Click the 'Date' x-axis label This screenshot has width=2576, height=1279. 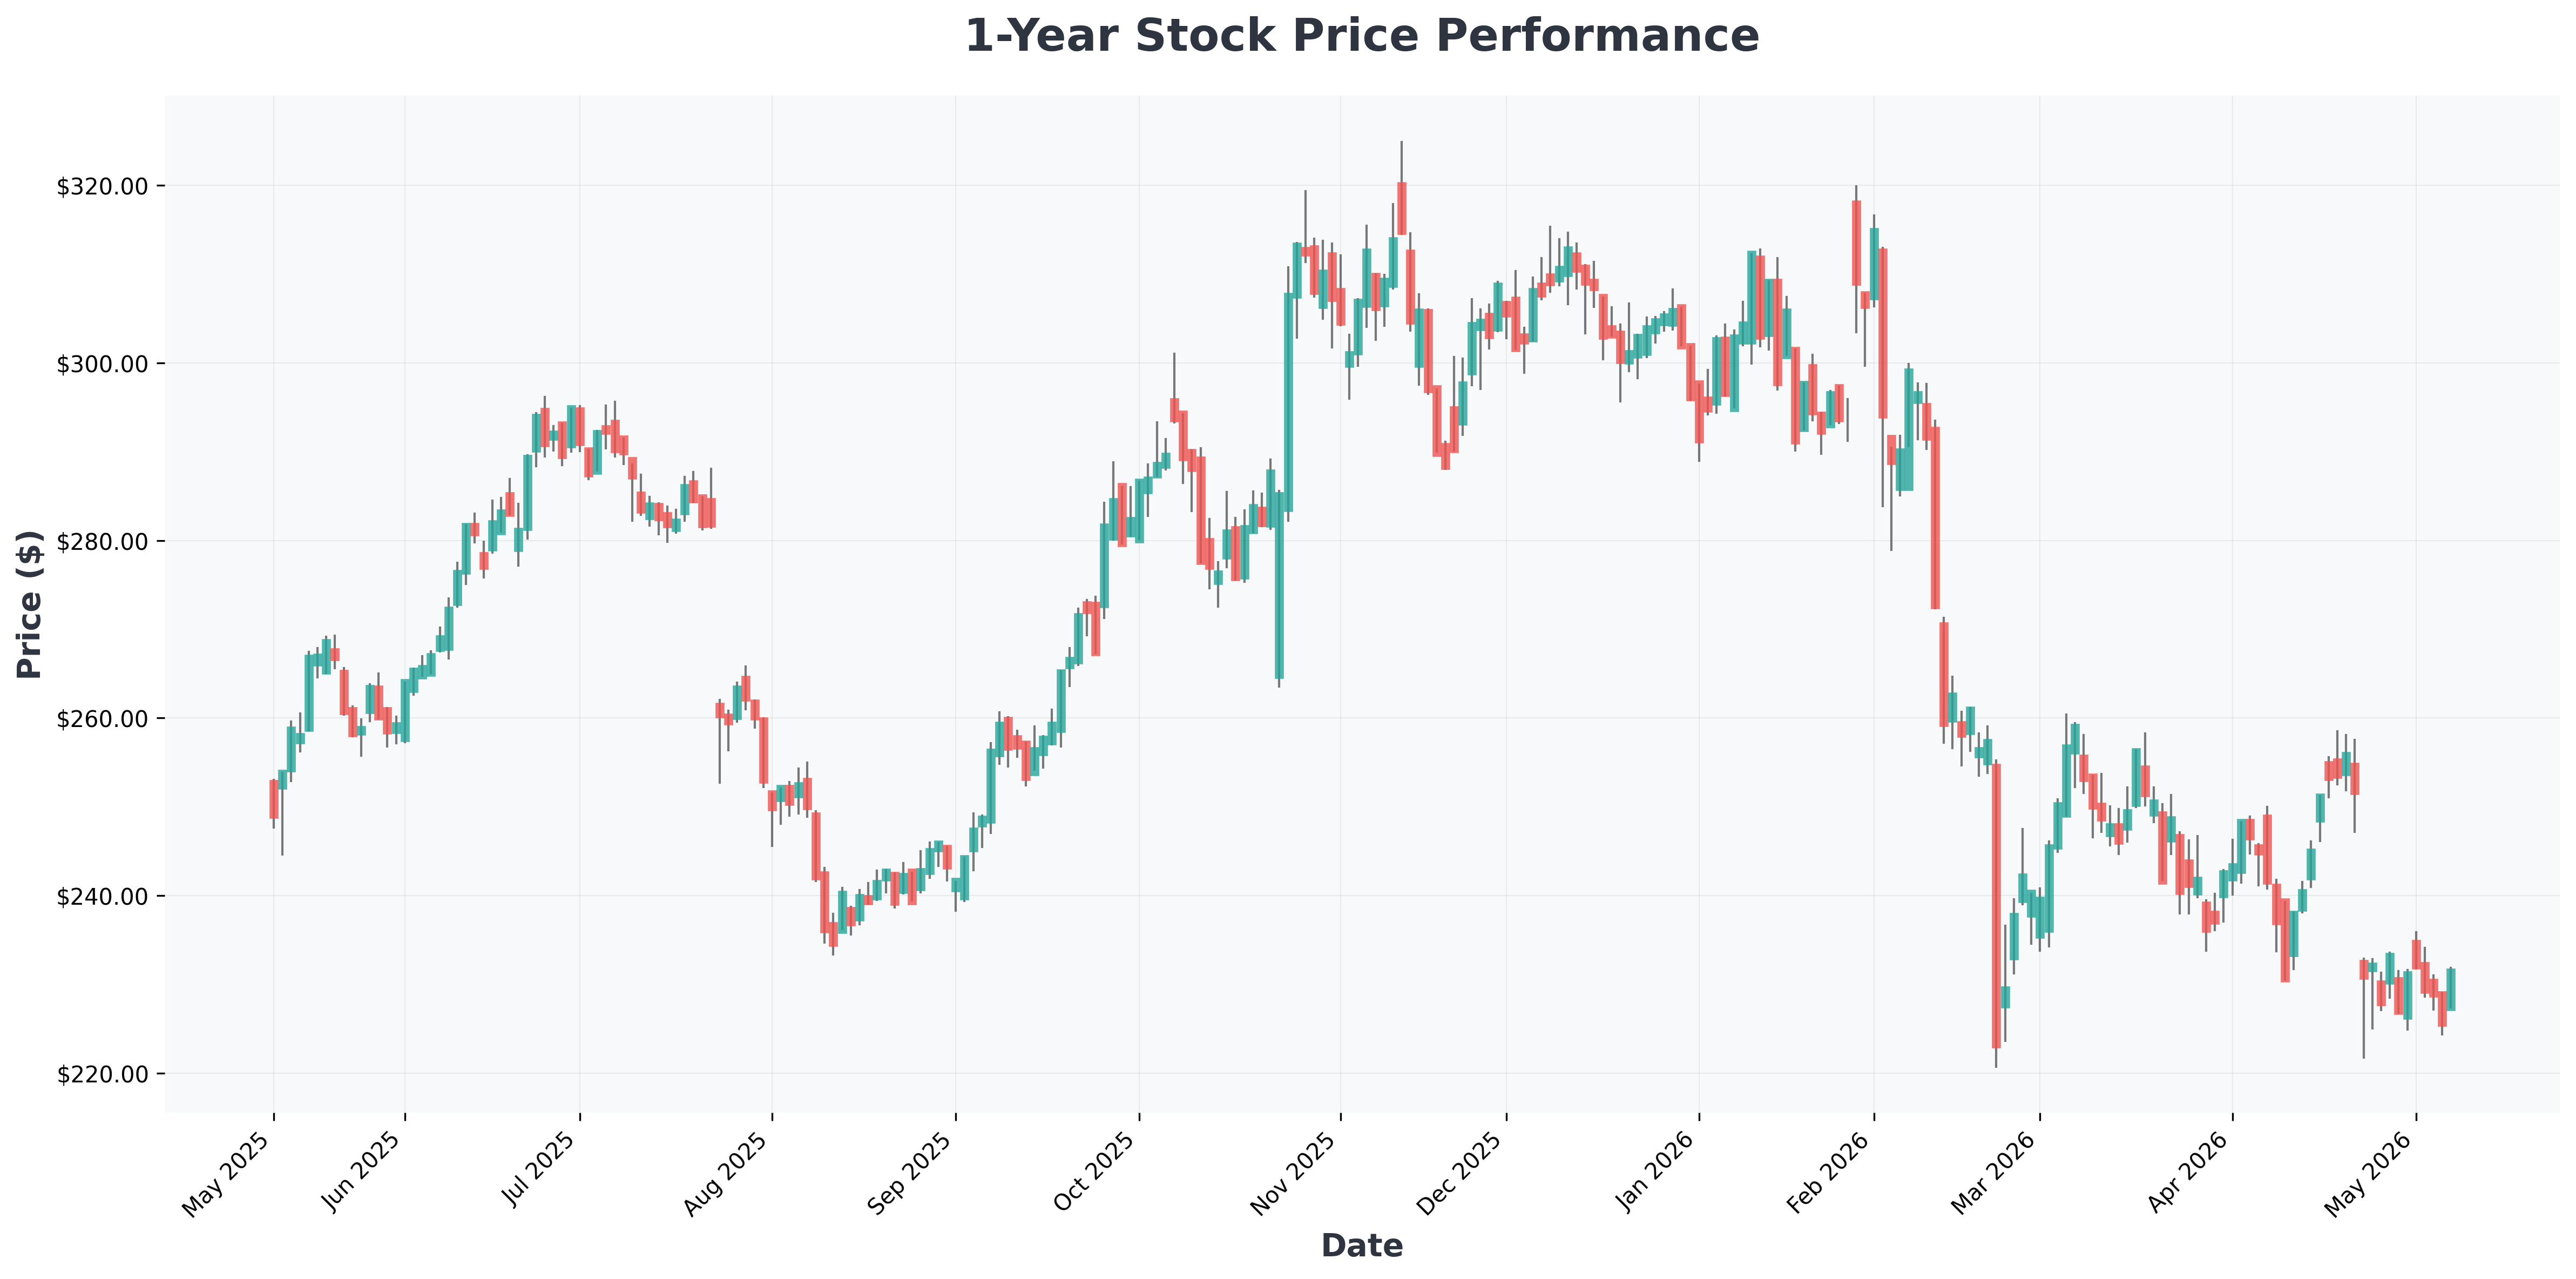pyautogui.click(x=1361, y=1246)
